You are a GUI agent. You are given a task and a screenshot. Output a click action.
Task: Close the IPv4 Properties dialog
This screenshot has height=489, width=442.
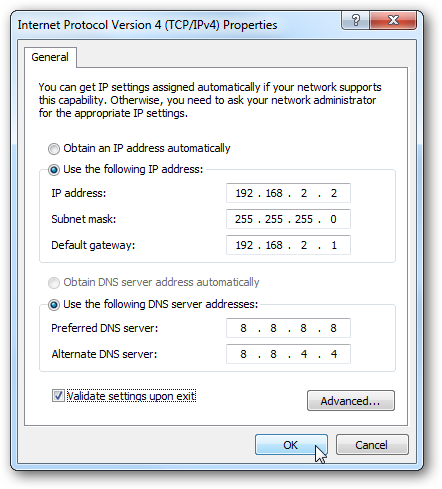click(x=393, y=20)
